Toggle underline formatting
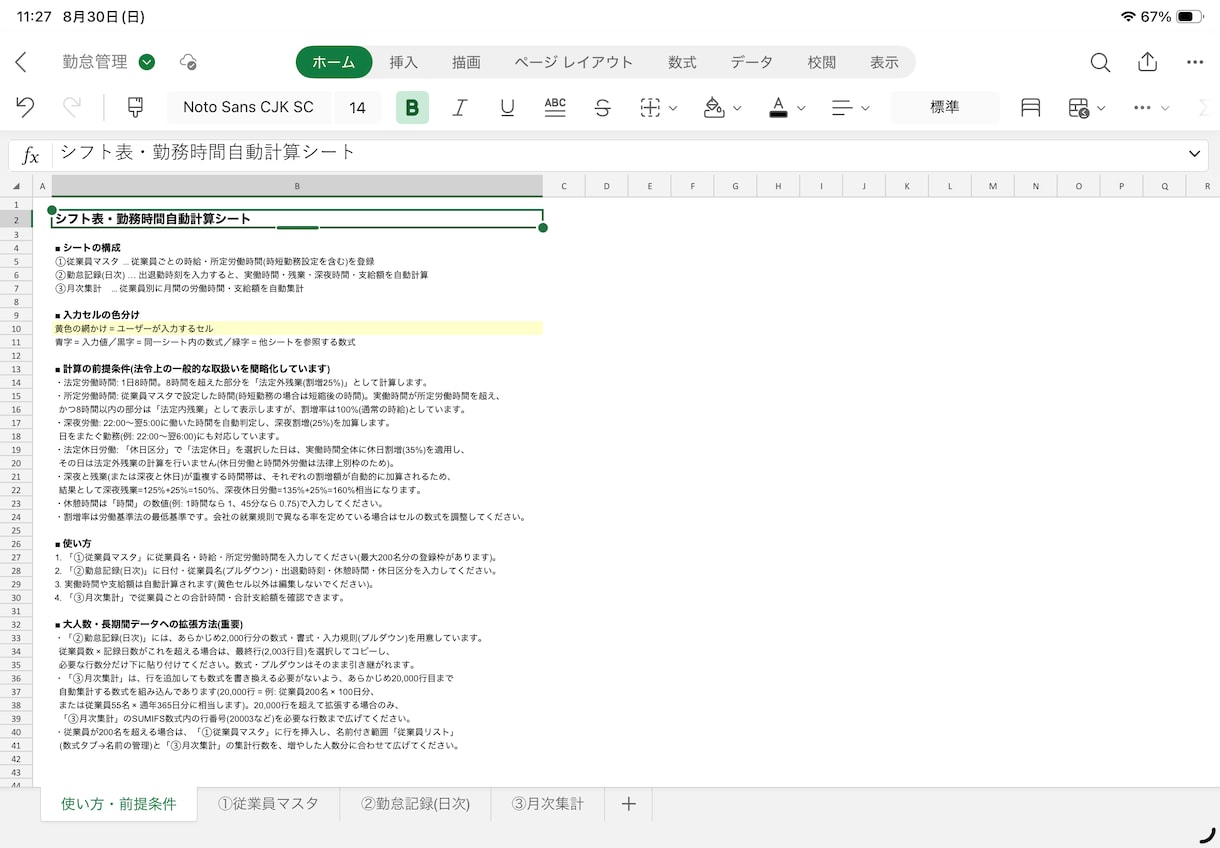The height and width of the screenshot is (848, 1220). coord(507,107)
